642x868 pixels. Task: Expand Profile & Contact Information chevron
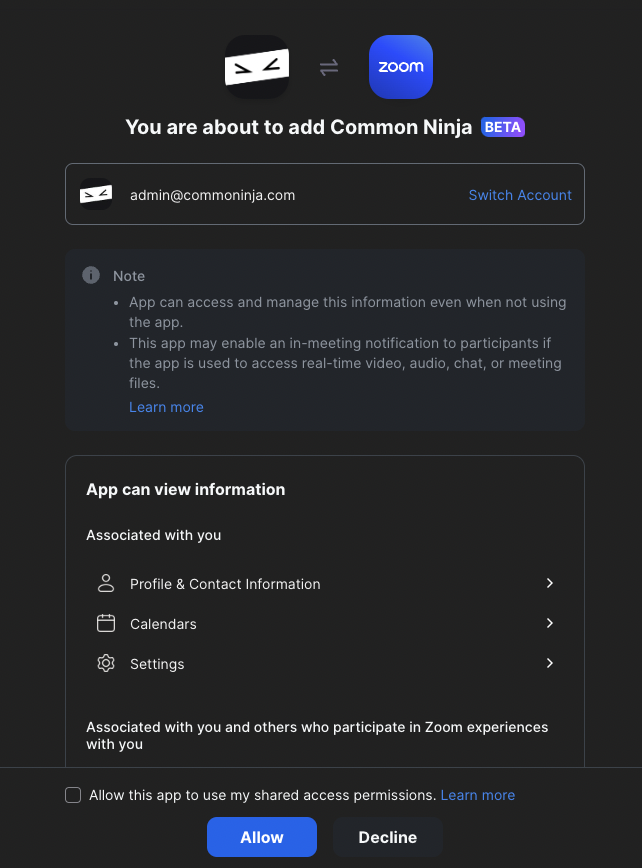coord(549,583)
